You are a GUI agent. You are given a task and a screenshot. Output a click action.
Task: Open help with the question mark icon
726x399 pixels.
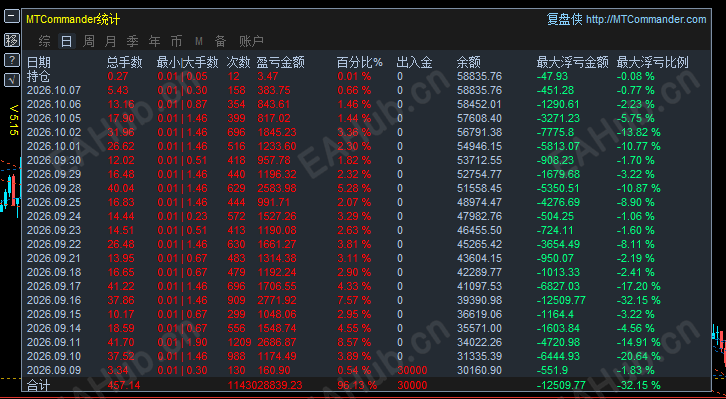tap(12, 60)
